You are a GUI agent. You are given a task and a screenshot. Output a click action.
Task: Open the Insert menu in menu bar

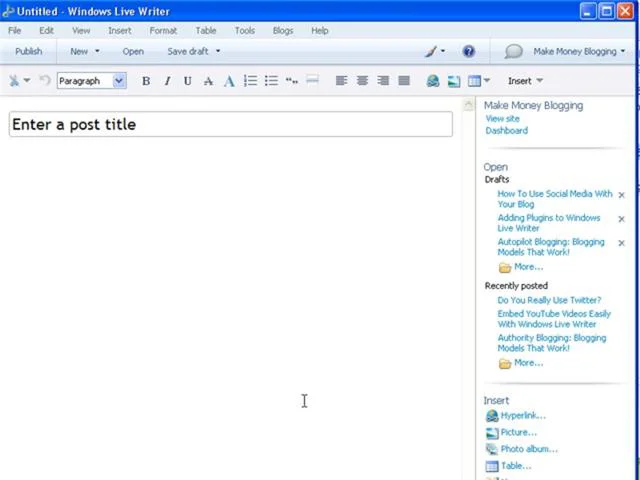coord(120,31)
